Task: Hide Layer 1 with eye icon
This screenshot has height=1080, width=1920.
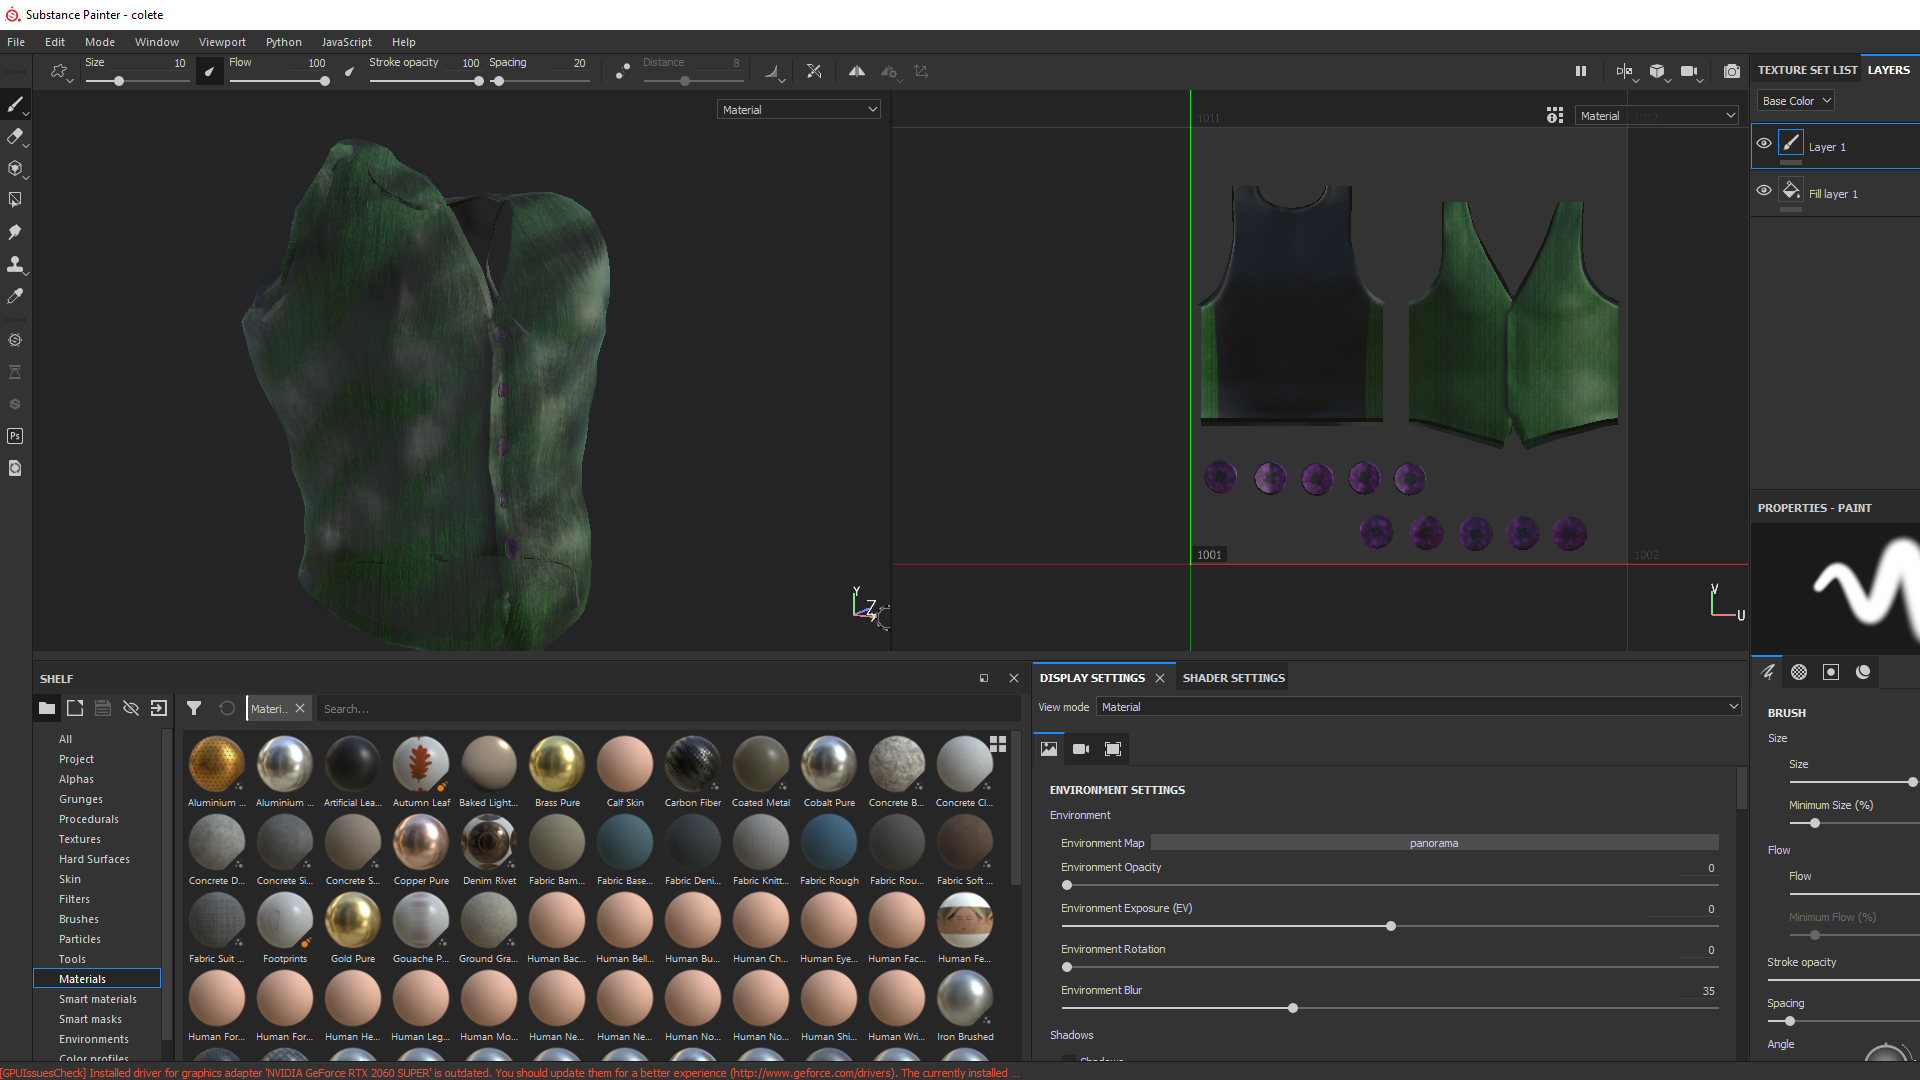Action: click(x=1764, y=143)
